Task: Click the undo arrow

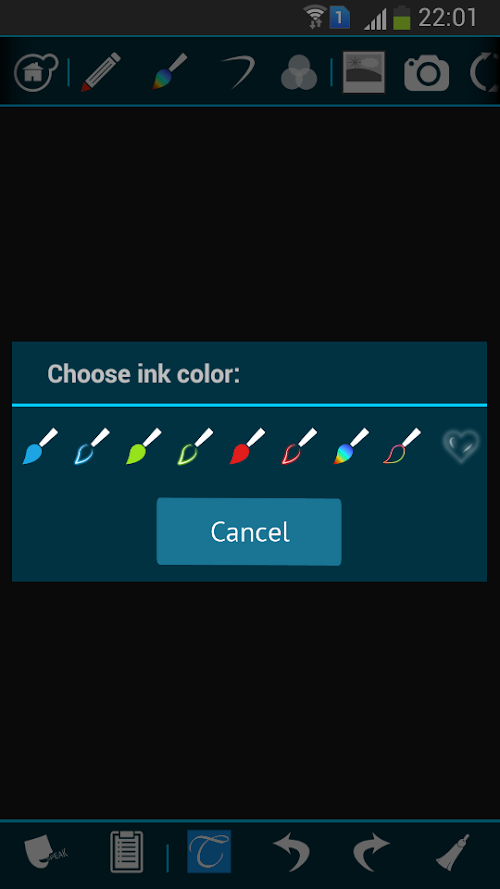Action: click(291, 852)
